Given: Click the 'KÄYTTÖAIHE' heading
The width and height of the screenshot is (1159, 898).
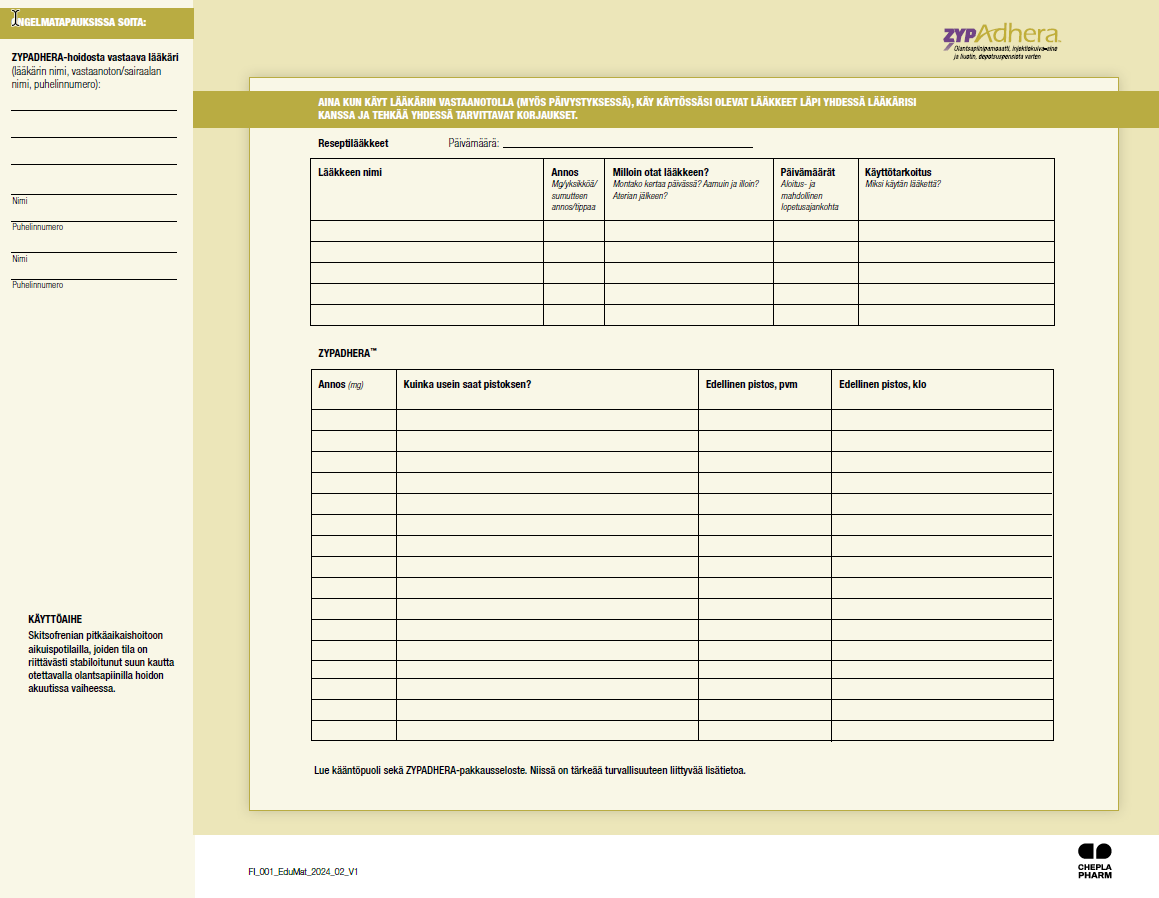Looking at the screenshot, I should (55, 619).
